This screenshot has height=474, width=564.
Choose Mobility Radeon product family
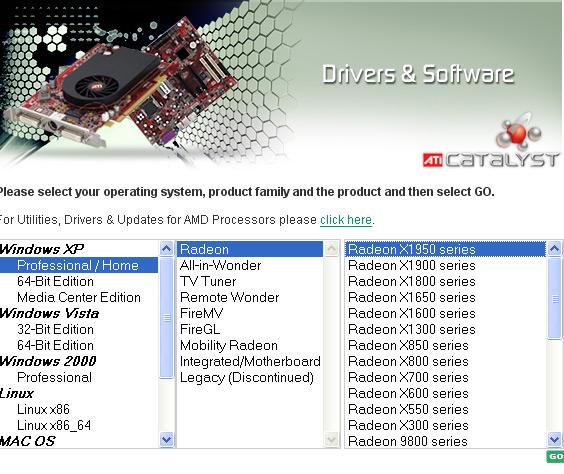coord(229,345)
